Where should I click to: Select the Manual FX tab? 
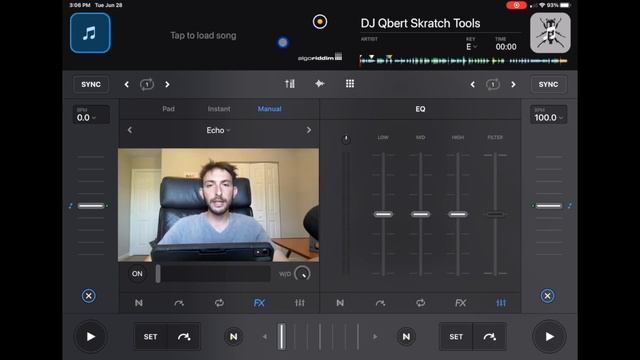coord(269,109)
